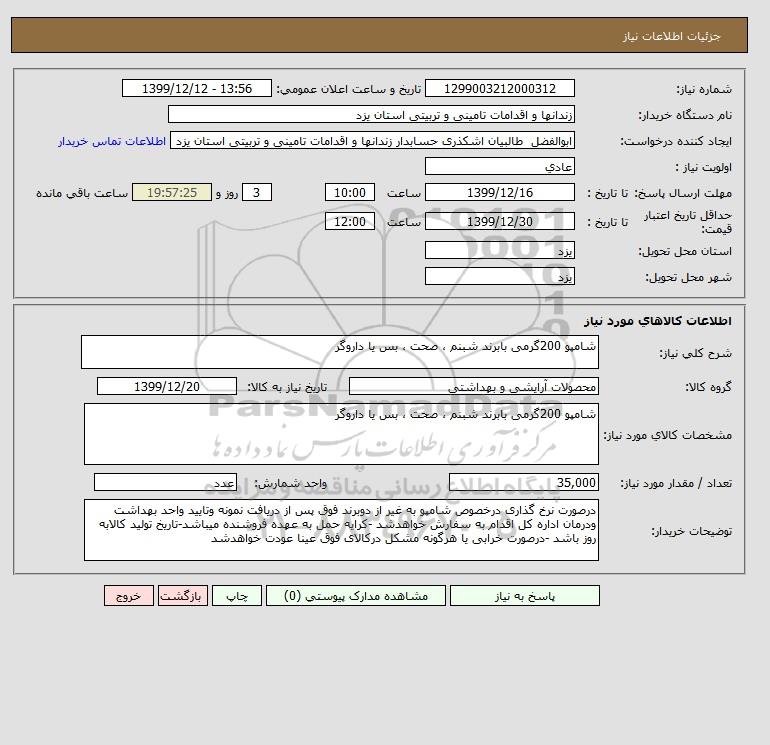Open اطلاعات تماس خریدار link
770x745 pixels.
tap(112, 141)
